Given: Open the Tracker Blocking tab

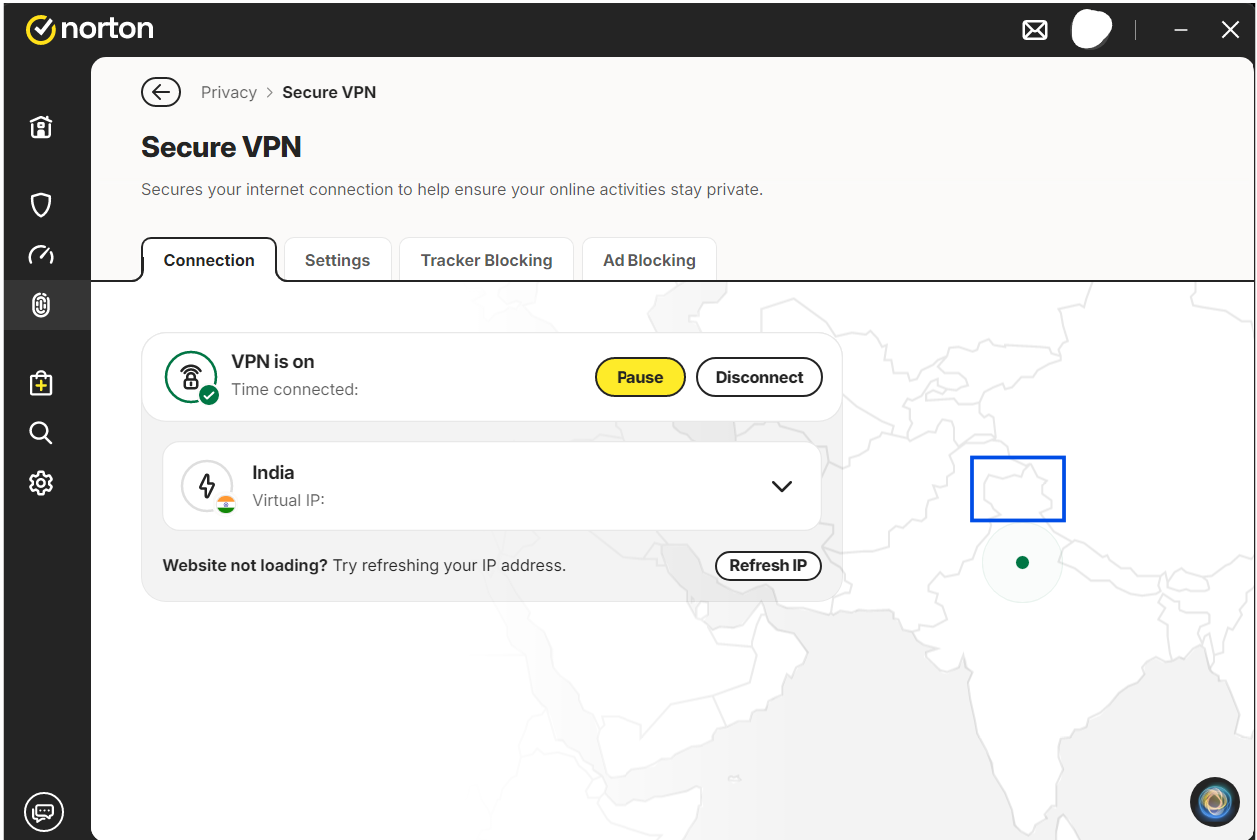Looking at the screenshot, I should point(486,260).
